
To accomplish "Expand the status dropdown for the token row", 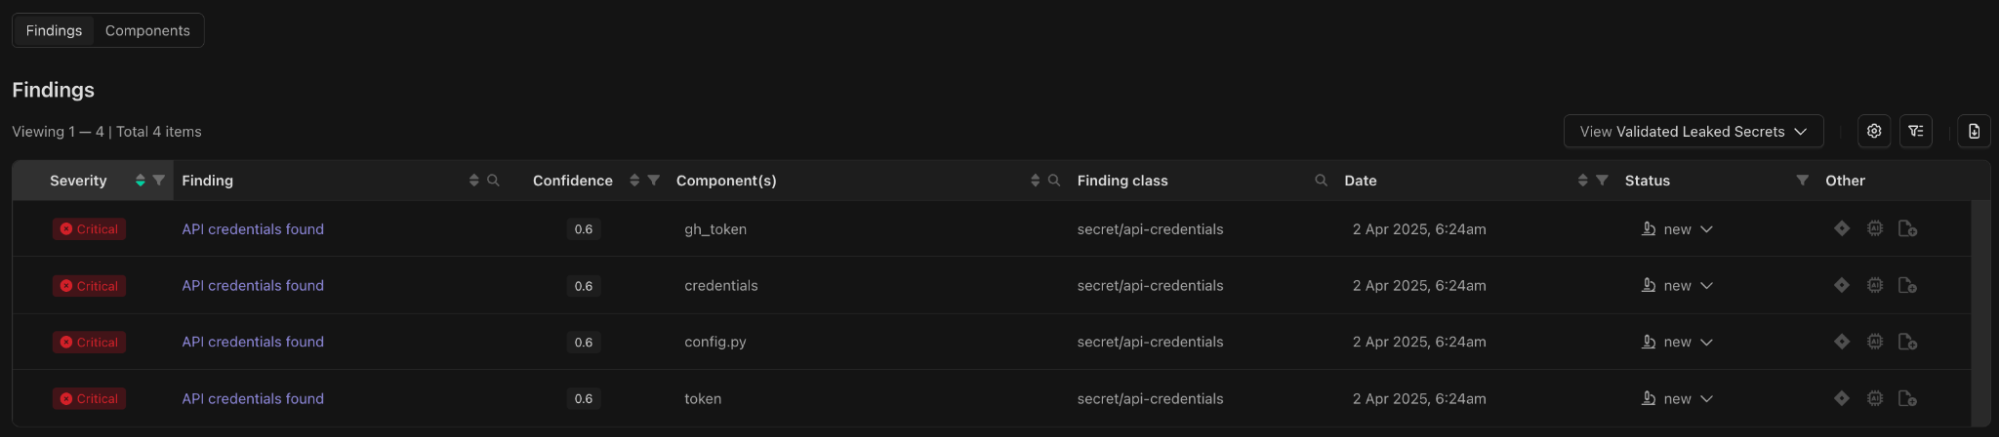I will (1678, 399).
